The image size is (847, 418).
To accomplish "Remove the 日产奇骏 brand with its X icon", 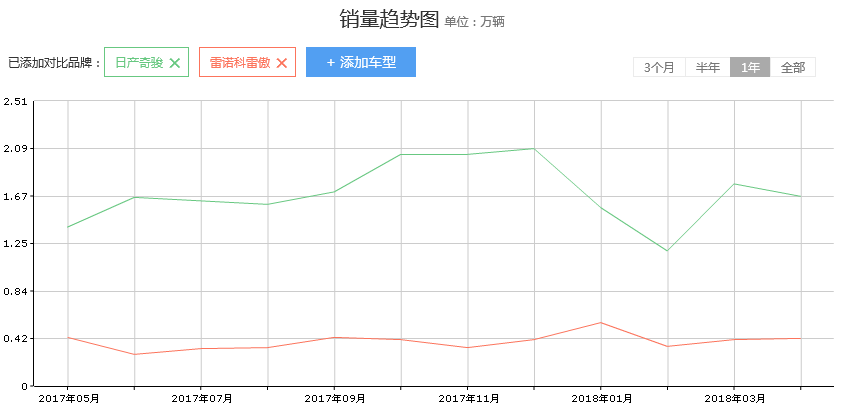I will point(175,63).
